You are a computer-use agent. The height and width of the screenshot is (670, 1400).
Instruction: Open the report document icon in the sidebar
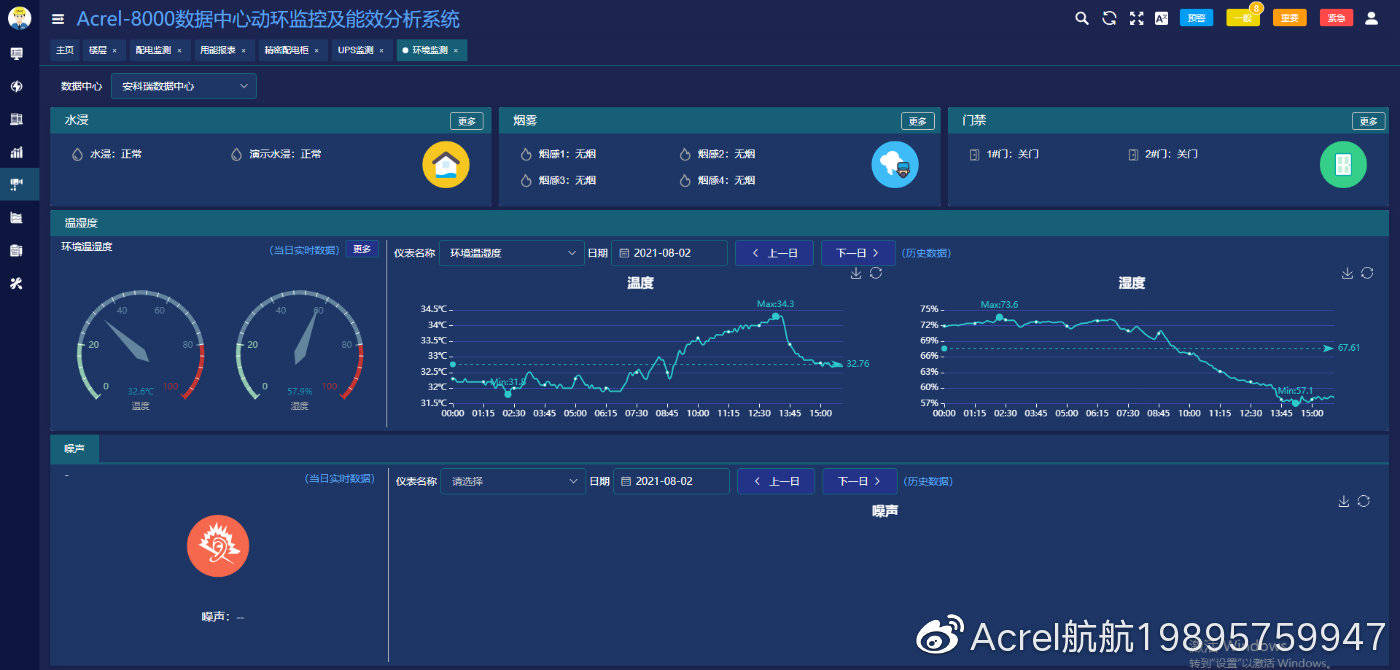[x=16, y=250]
